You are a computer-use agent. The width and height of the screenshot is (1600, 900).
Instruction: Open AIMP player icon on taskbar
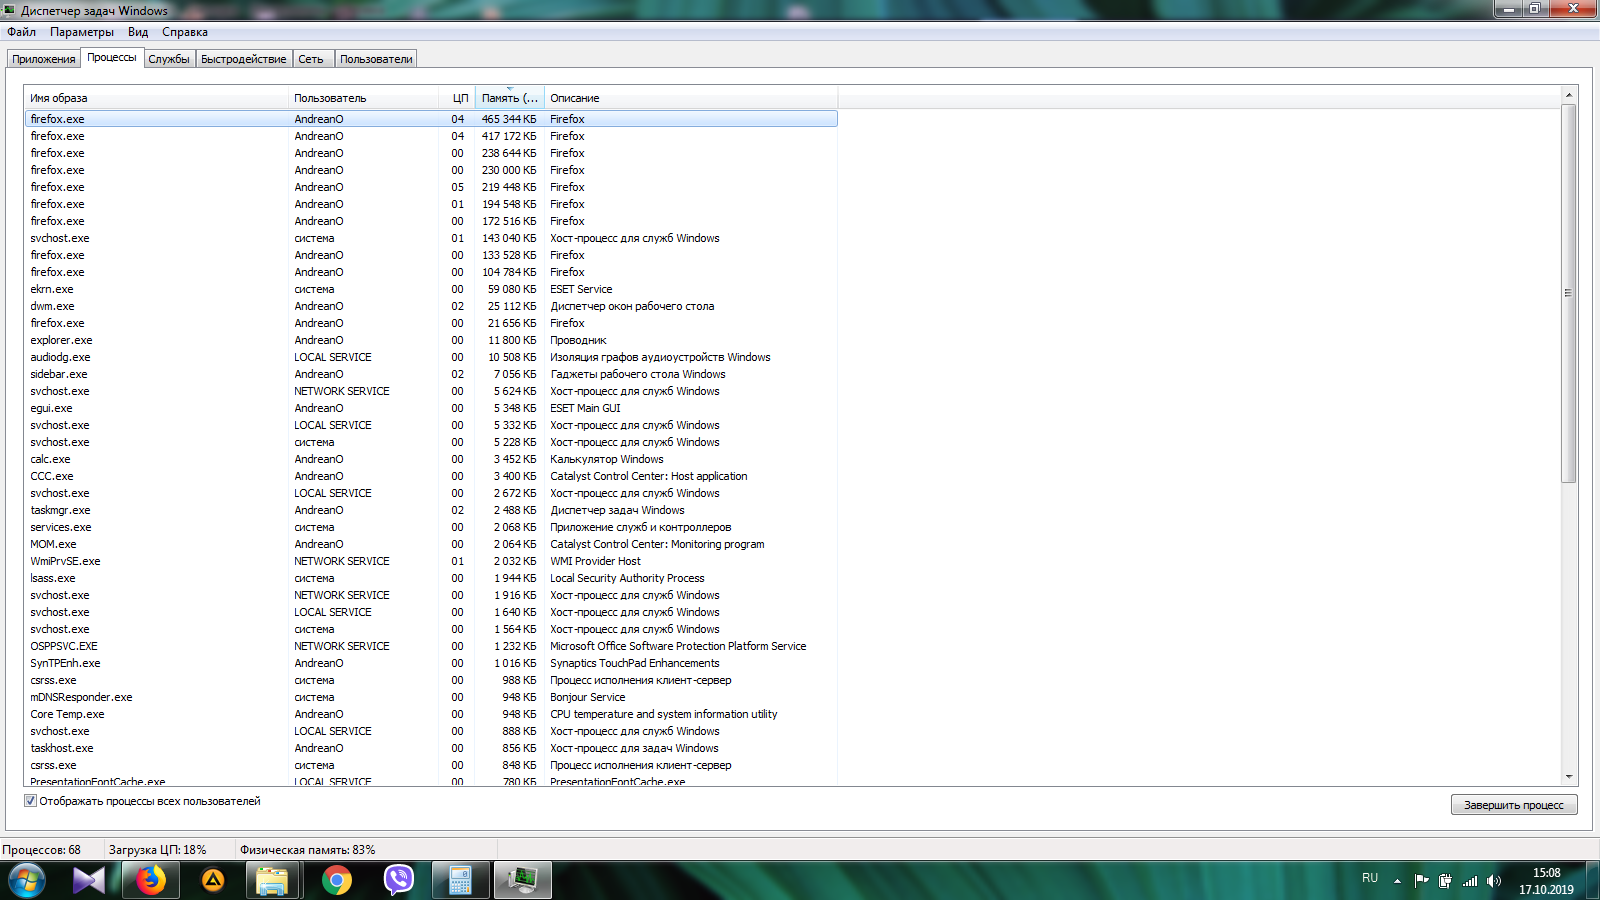tap(213, 881)
